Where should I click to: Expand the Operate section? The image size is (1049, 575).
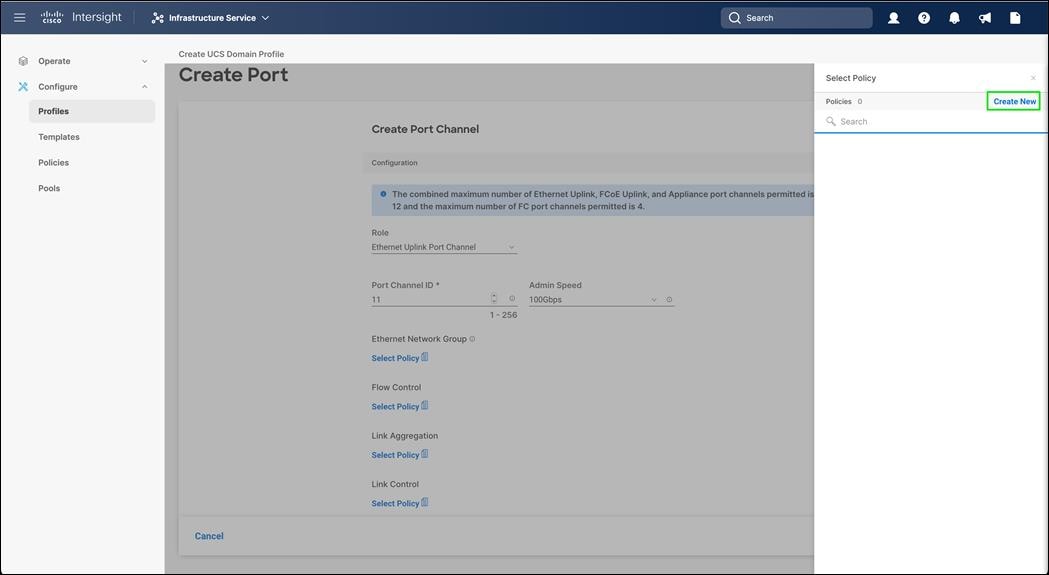pyautogui.click(x=145, y=61)
